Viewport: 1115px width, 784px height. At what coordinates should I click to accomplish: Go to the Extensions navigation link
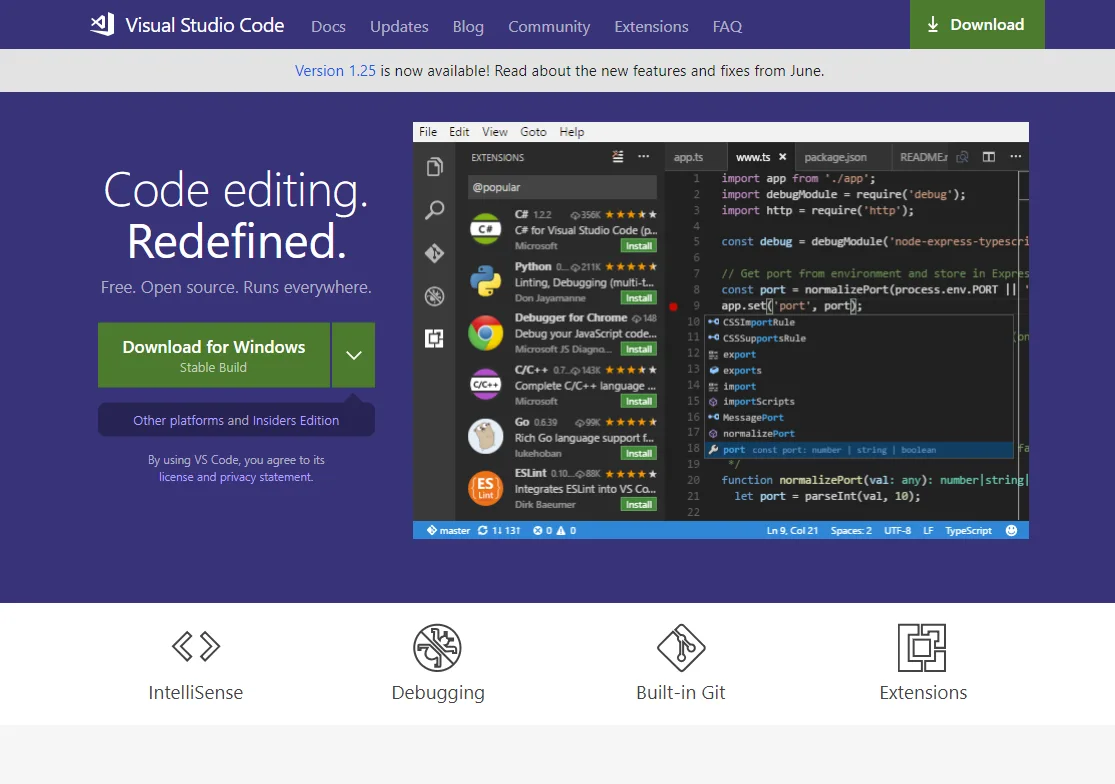(651, 27)
